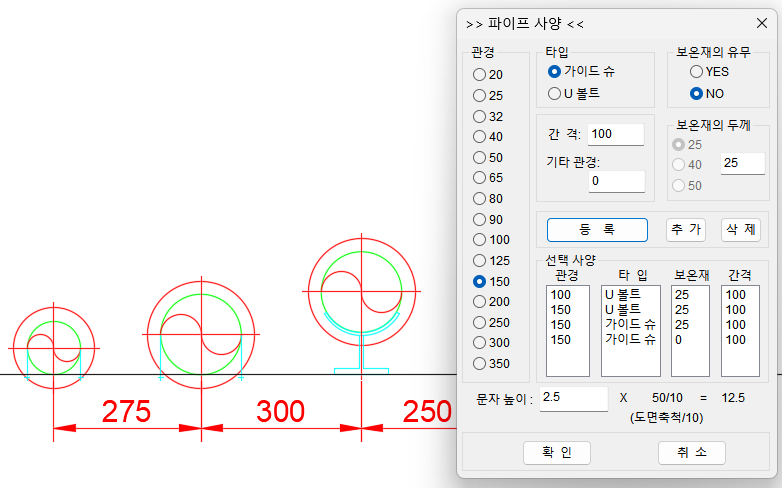Confirm with the 확 인 button
This screenshot has height=488, width=782.
tap(557, 453)
